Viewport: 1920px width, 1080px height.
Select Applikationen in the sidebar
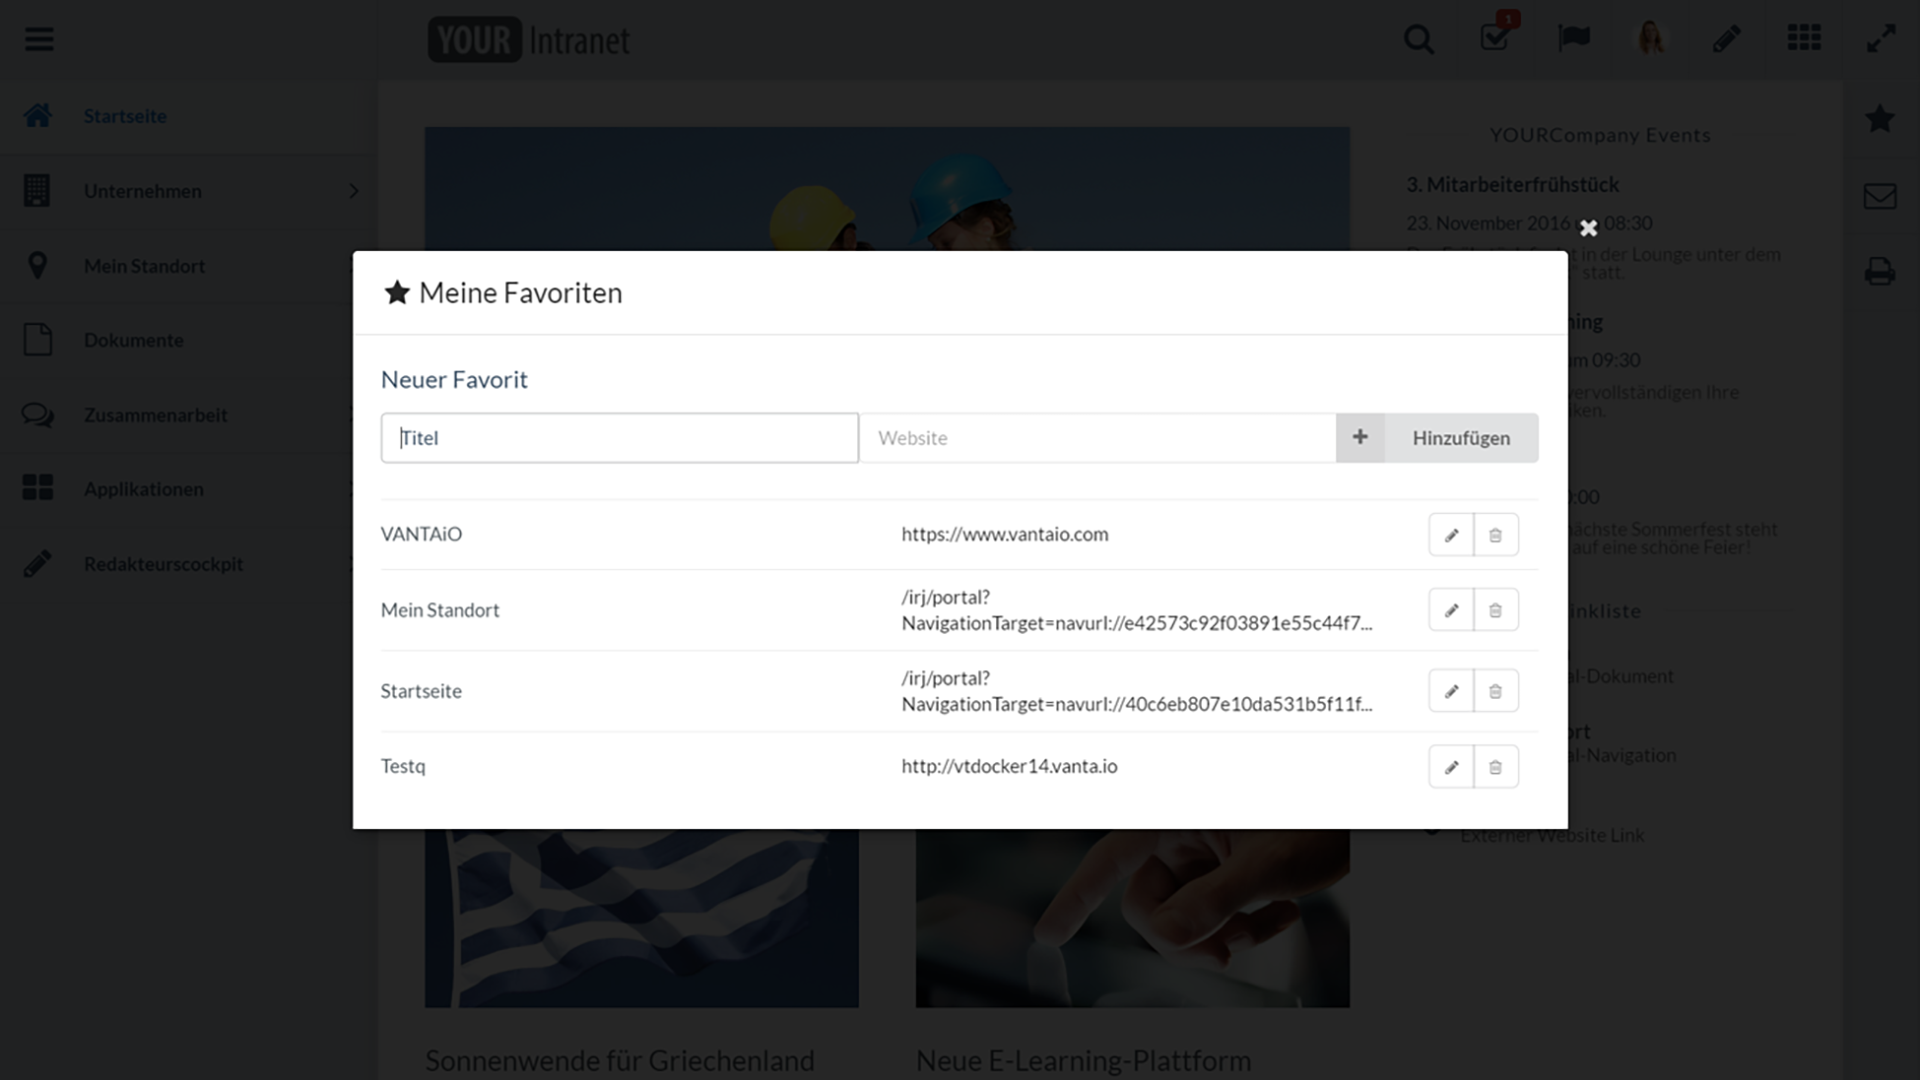click(188, 489)
